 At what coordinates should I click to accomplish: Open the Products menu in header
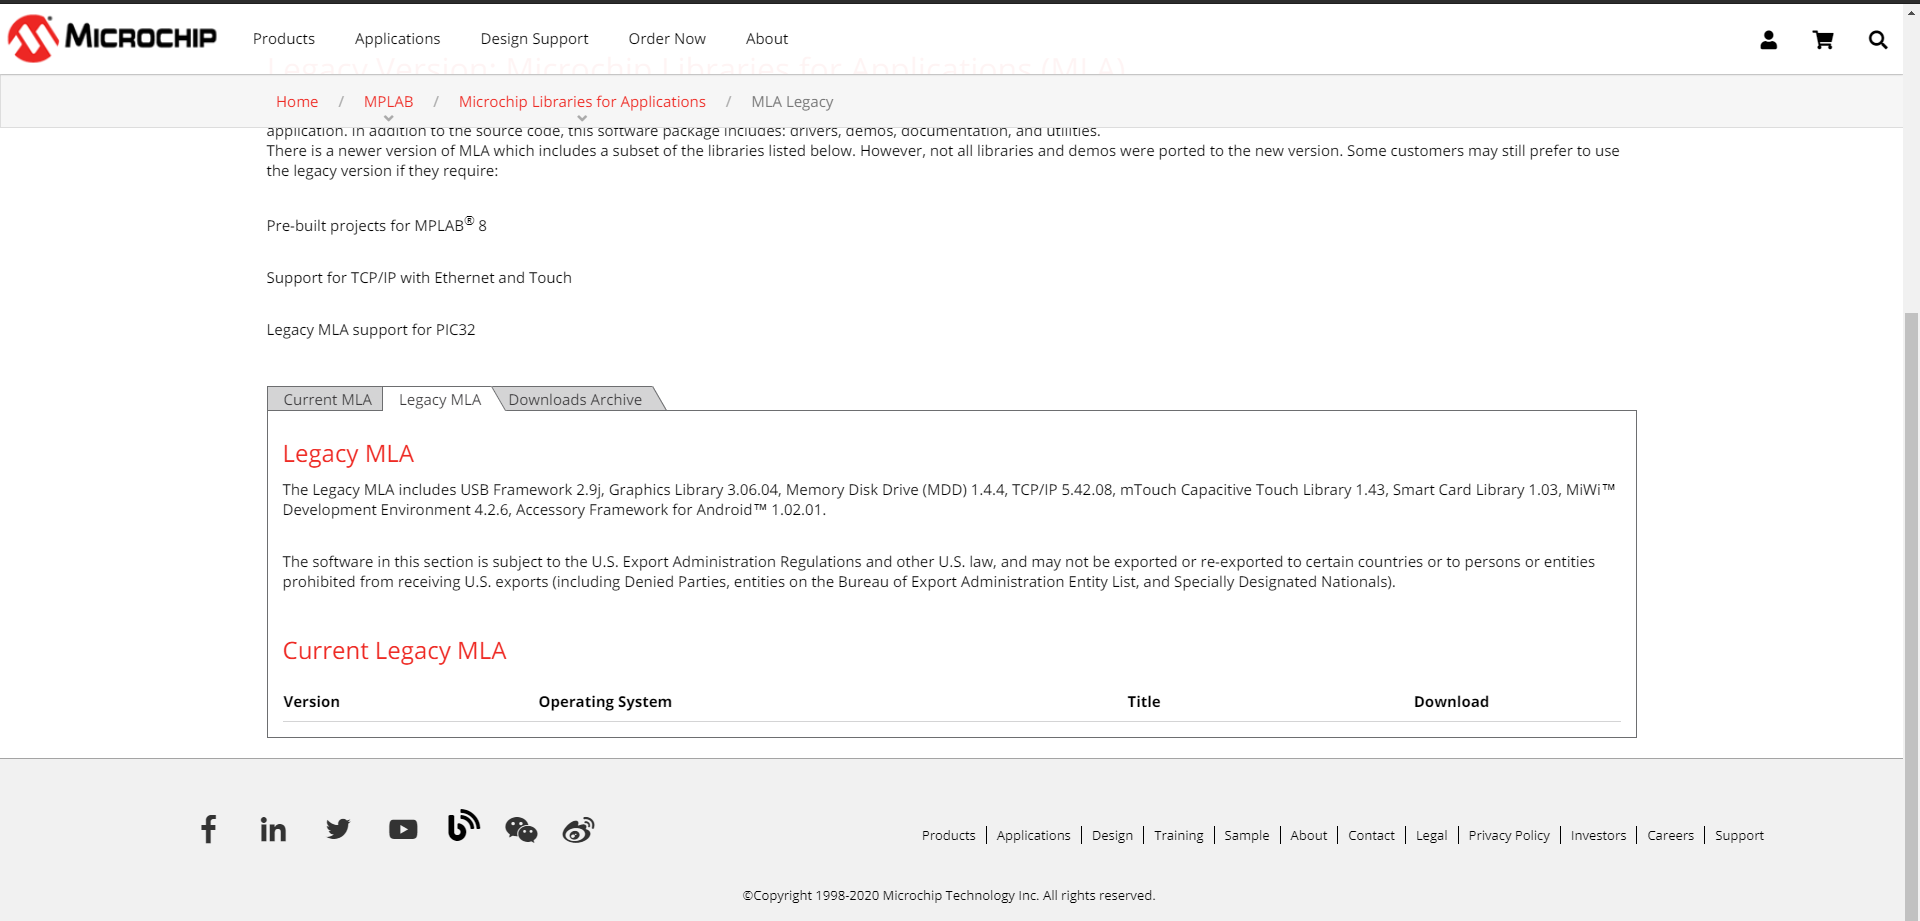284,38
